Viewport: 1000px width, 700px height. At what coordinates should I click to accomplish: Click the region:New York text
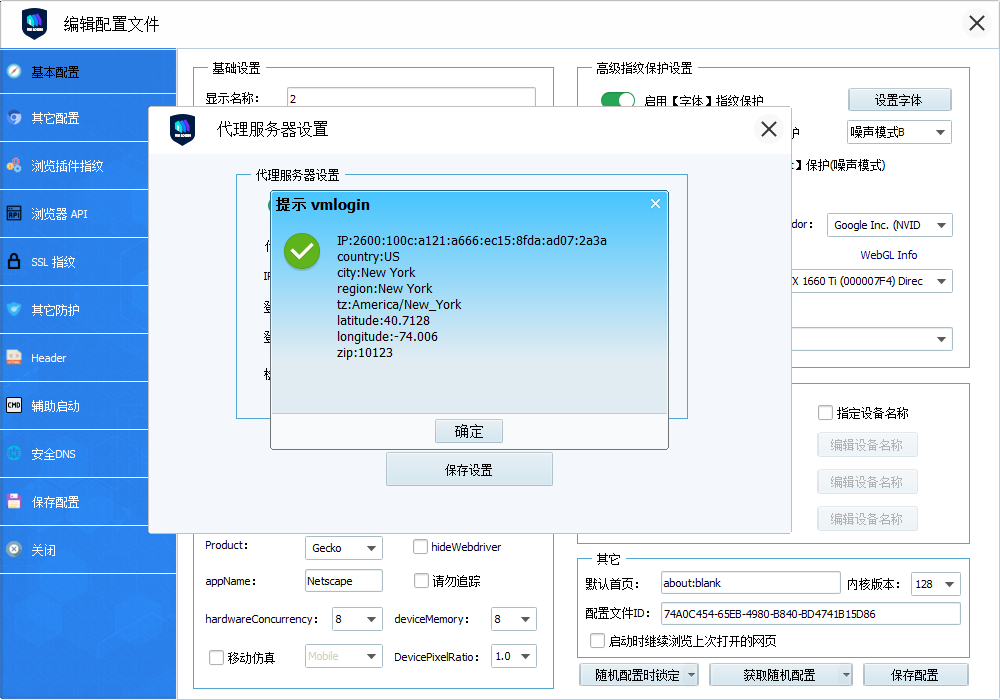[x=385, y=288]
